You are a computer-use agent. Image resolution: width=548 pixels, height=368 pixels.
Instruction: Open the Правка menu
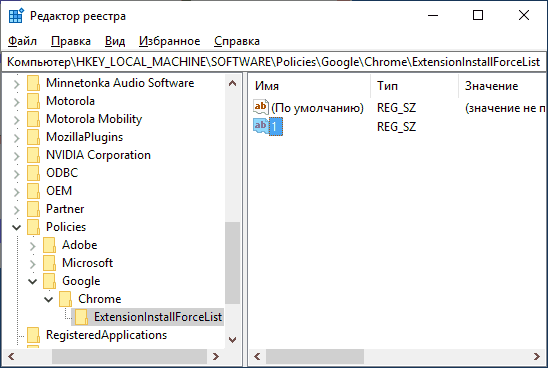click(x=71, y=41)
